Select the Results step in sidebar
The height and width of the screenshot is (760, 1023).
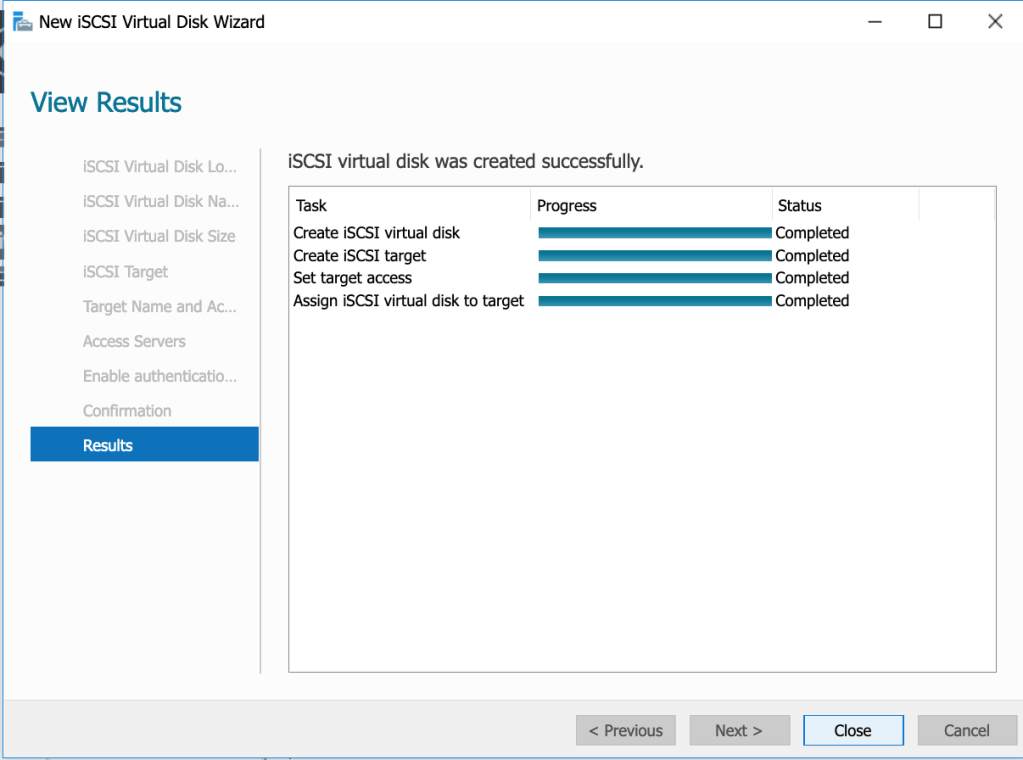(x=144, y=445)
